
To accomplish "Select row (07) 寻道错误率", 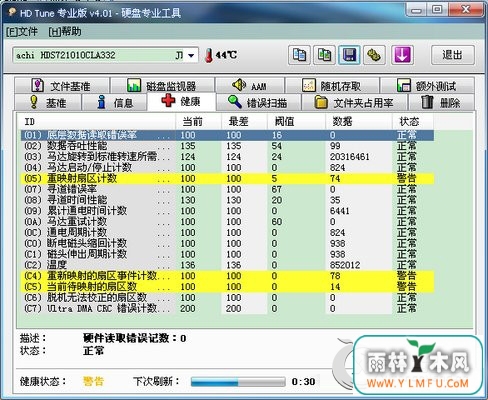I will point(227,189).
